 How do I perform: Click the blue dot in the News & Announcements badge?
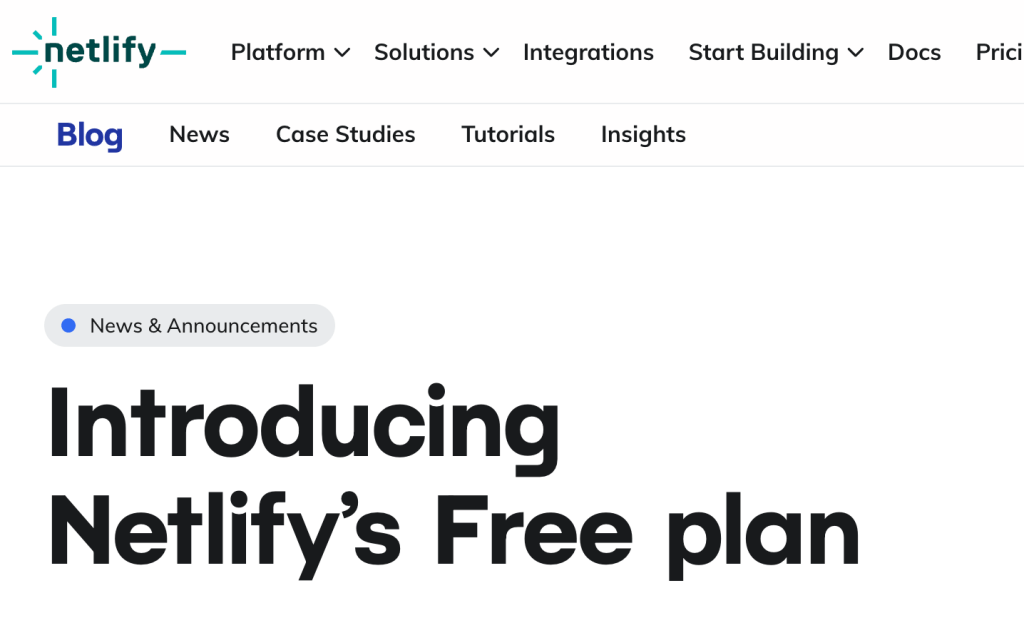click(x=67, y=325)
